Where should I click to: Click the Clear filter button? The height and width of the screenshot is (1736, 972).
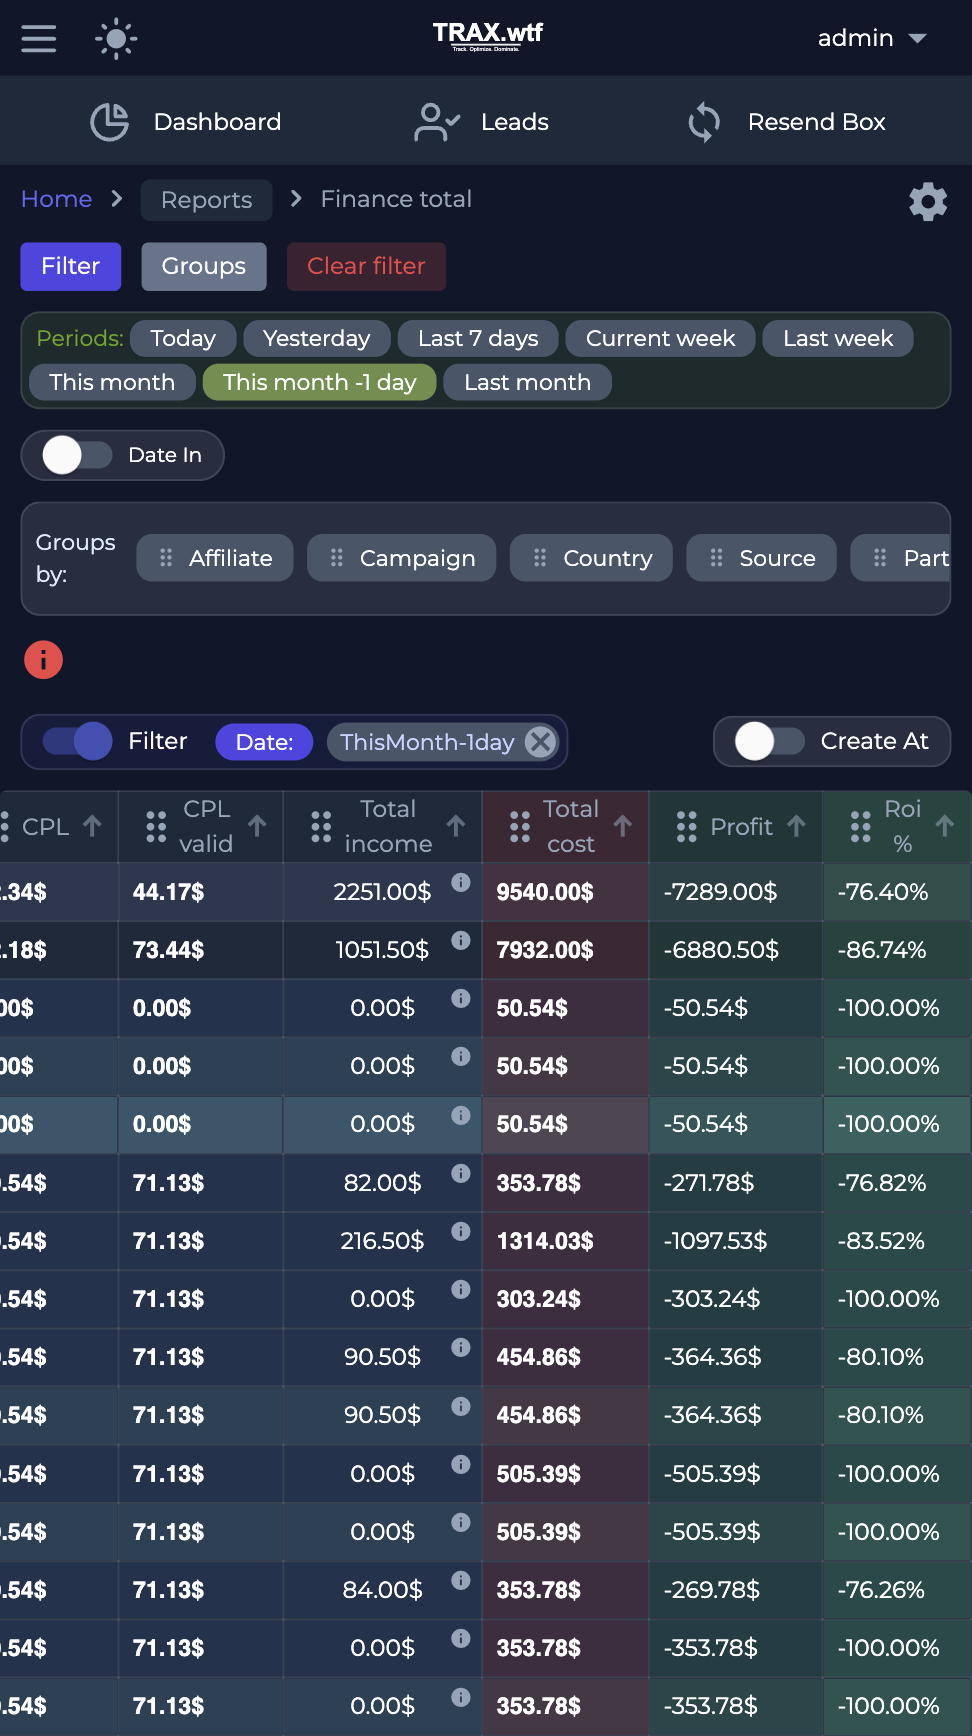366,266
